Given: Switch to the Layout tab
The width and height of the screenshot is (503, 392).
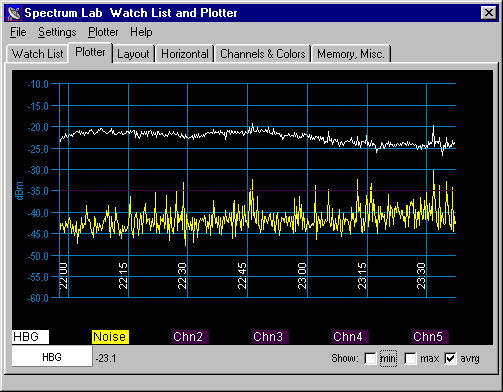Looking at the screenshot, I should (x=133, y=54).
